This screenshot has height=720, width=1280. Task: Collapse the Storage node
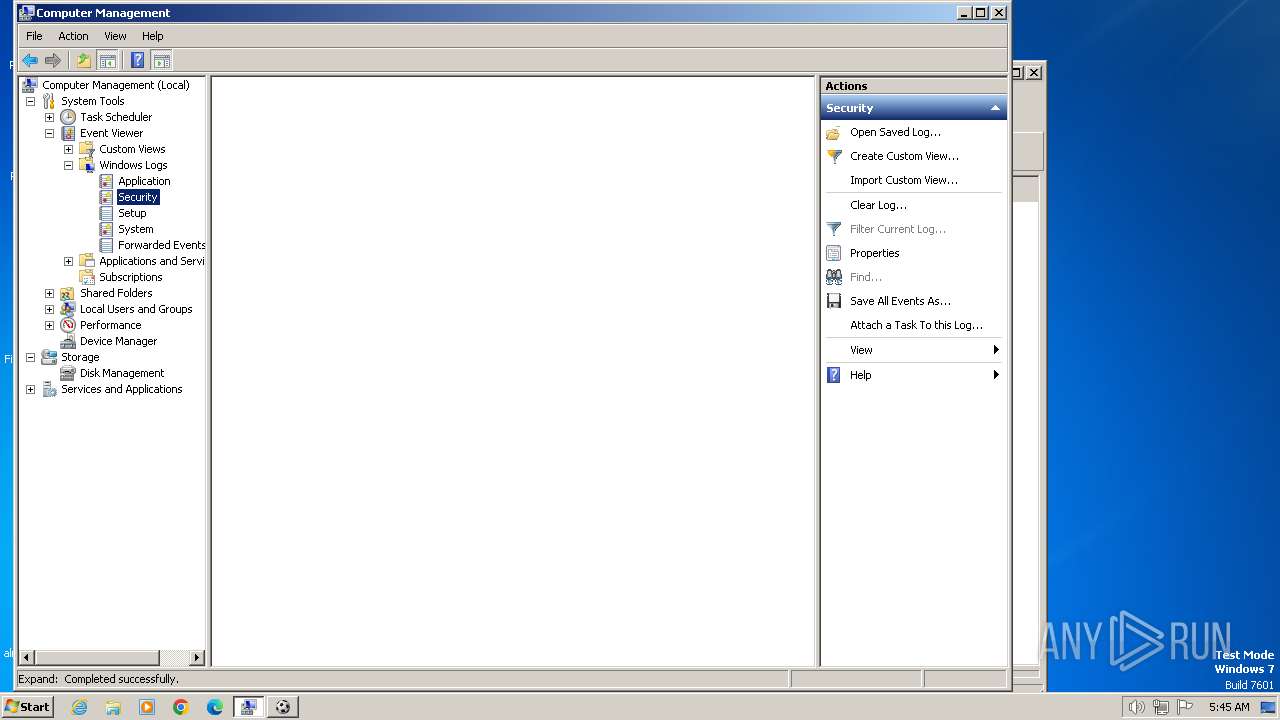coord(30,357)
